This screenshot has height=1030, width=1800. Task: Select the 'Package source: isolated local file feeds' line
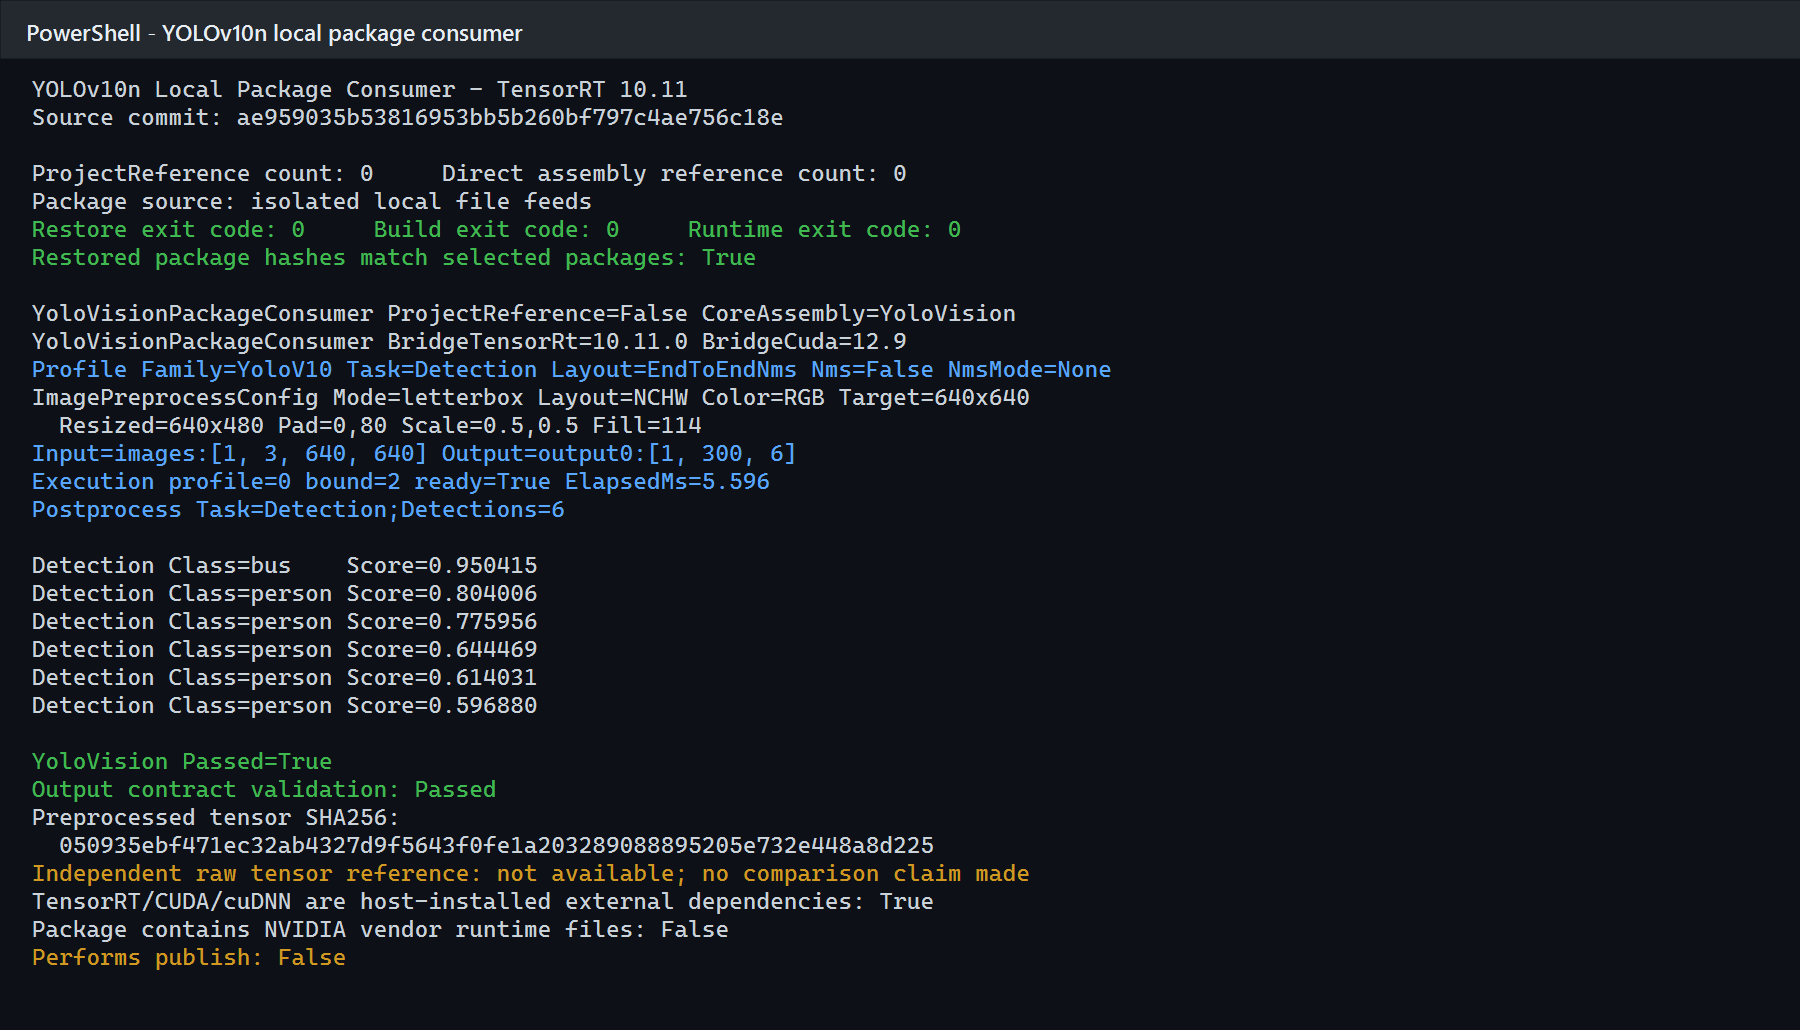coord(312,201)
